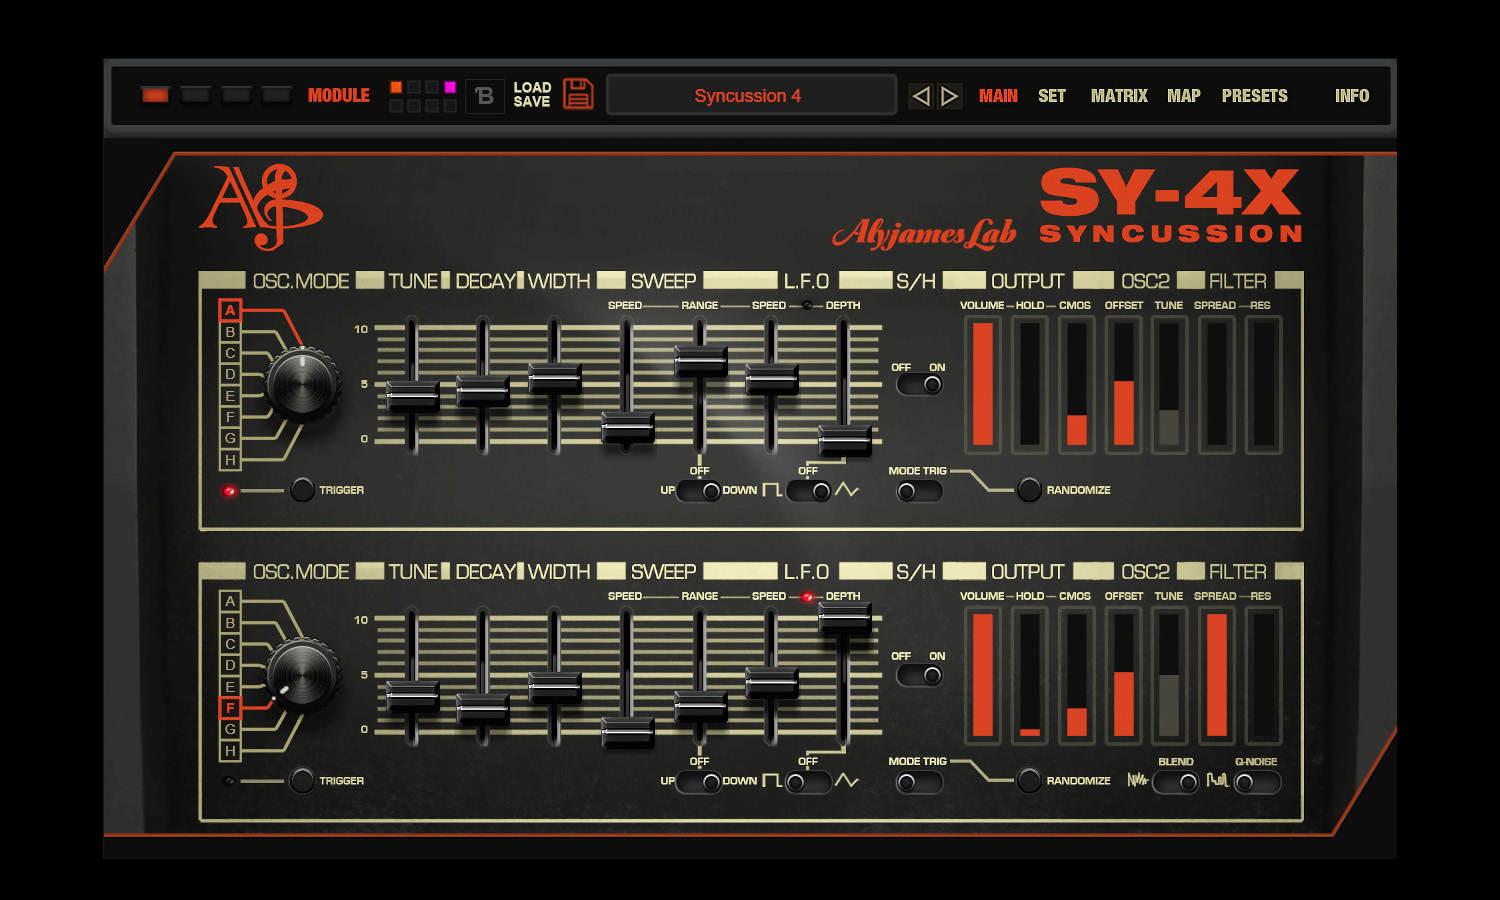The width and height of the screenshot is (1500, 900).
Task: Click the orange pattern grid square
Action: pyautogui.click(x=396, y=87)
